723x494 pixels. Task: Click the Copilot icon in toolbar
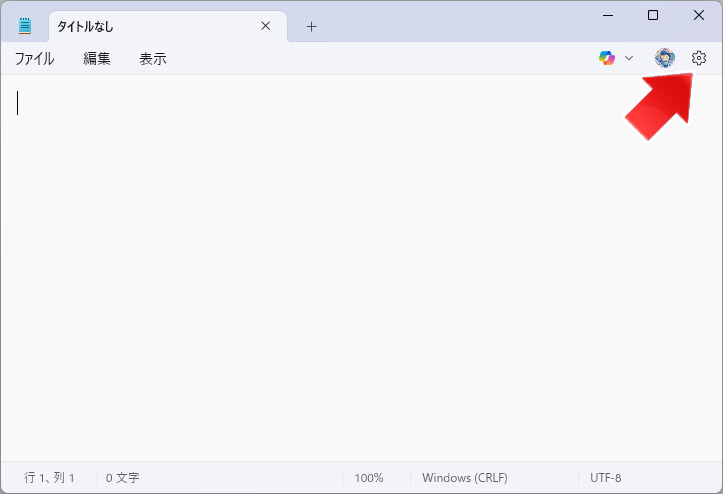tap(607, 58)
